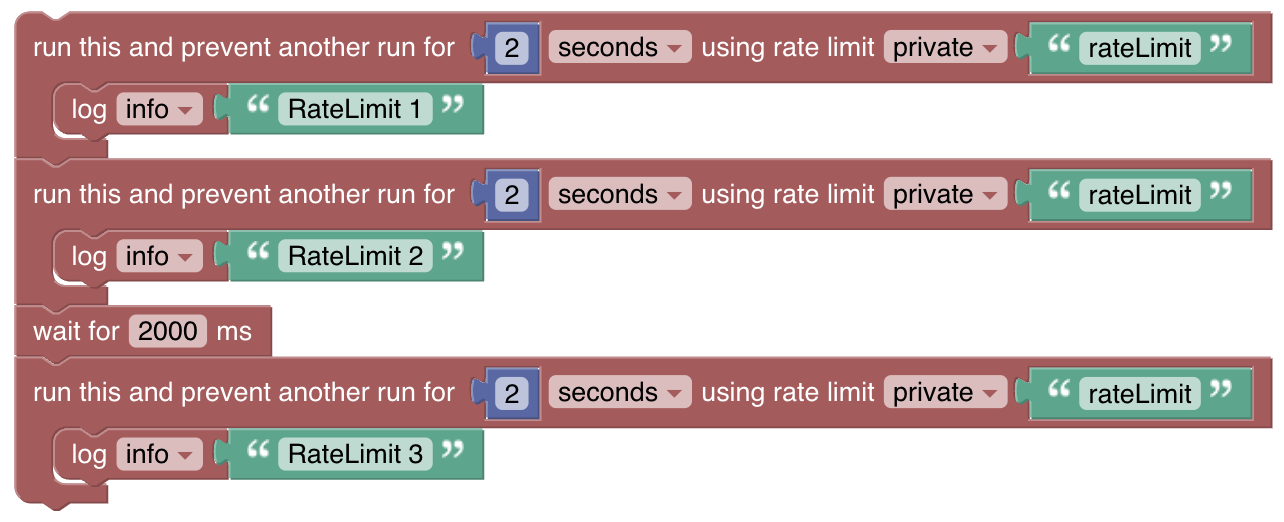This screenshot has width=1284, height=522.
Task: Edit the "RateLimit 3" text field
Action: (x=355, y=455)
